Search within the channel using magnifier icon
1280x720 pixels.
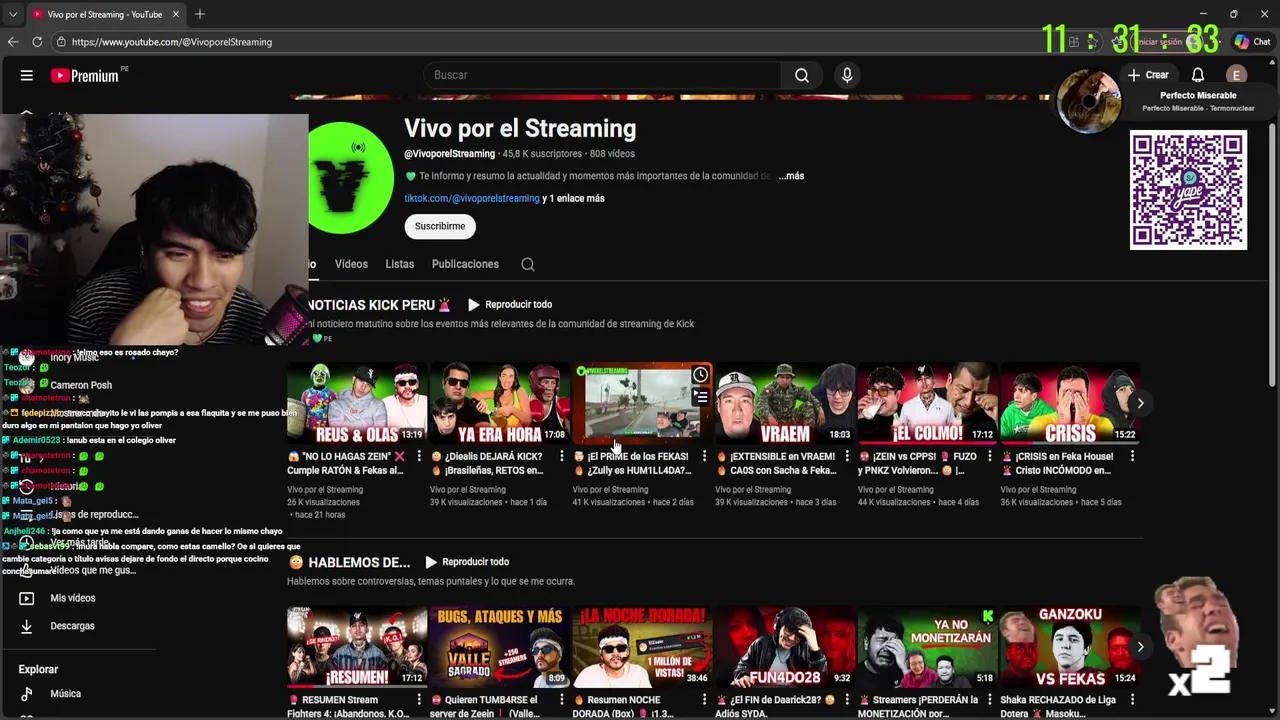pyautogui.click(x=528, y=264)
